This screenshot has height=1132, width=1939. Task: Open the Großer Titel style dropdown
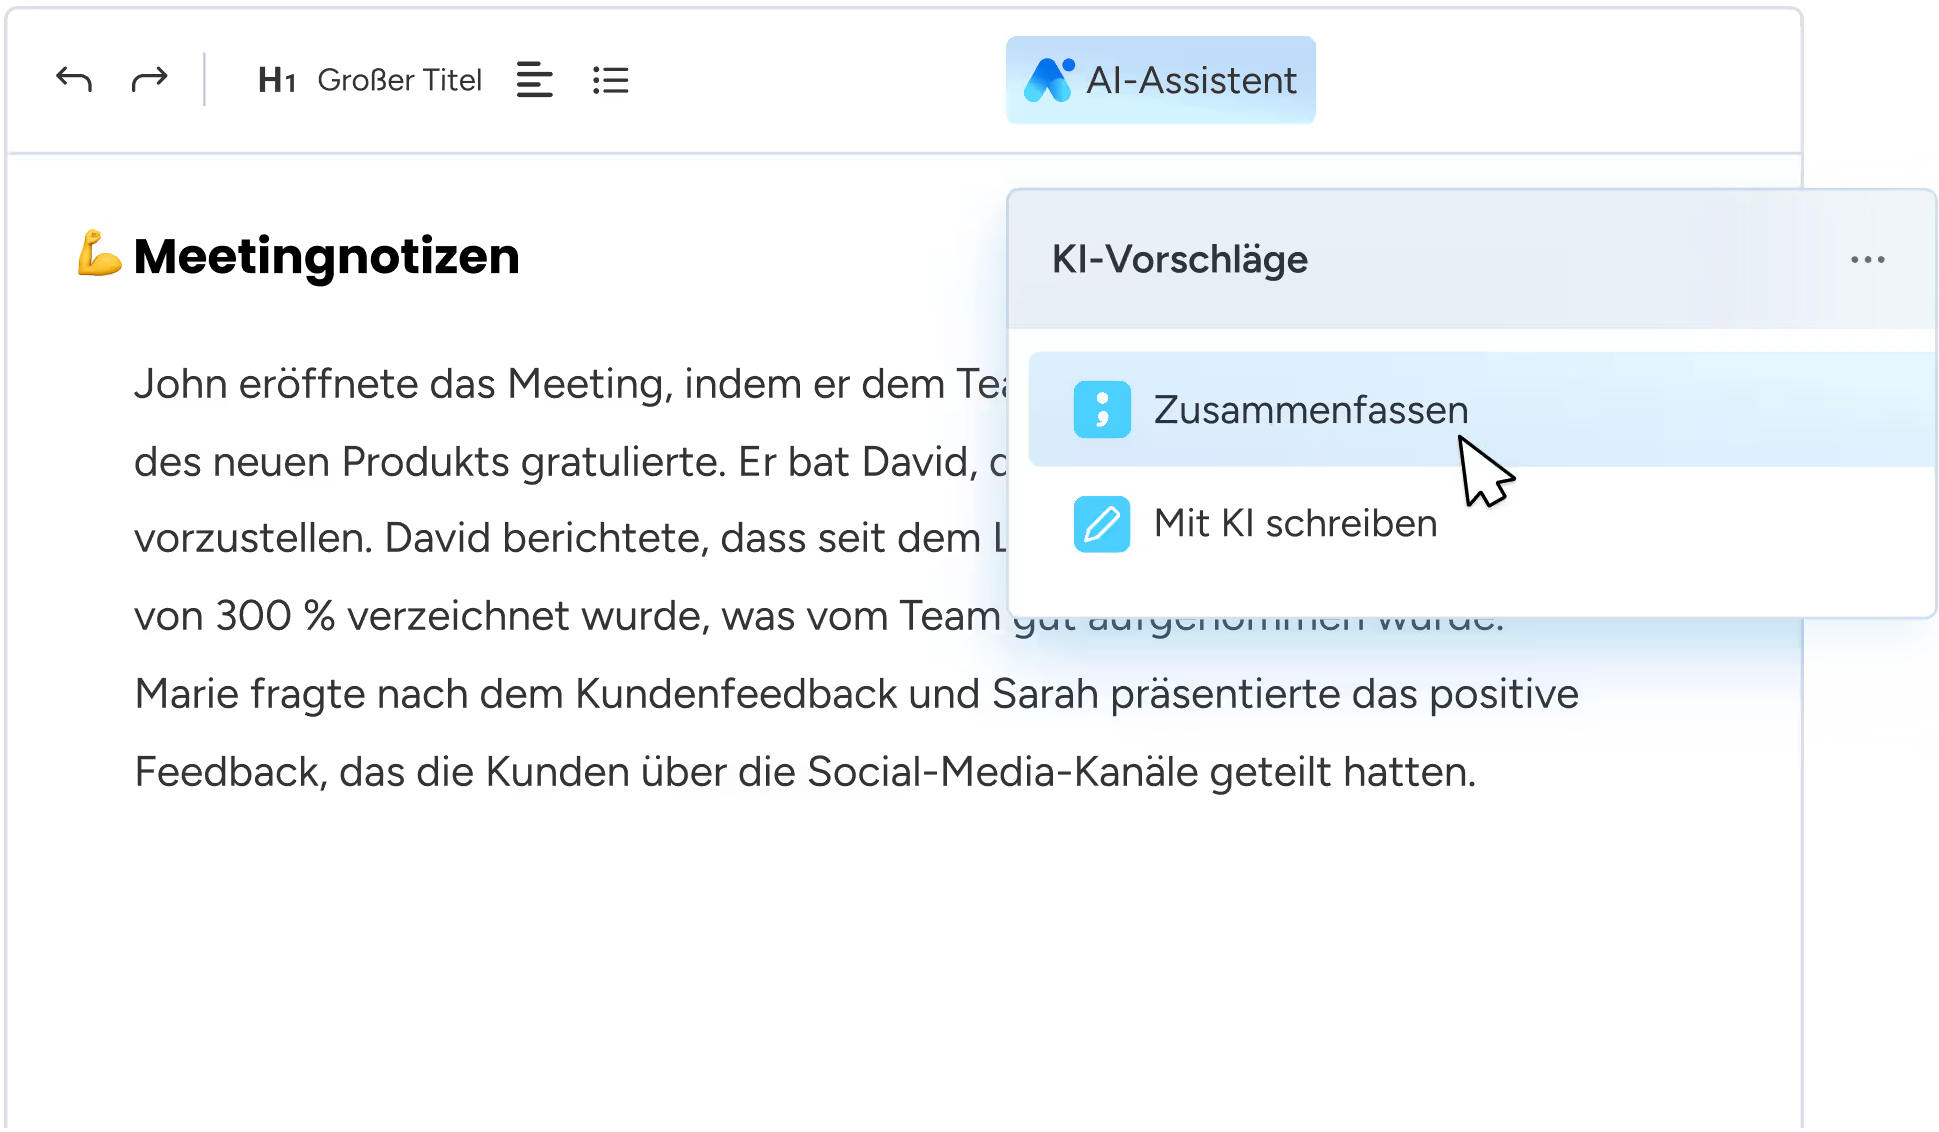point(399,80)
